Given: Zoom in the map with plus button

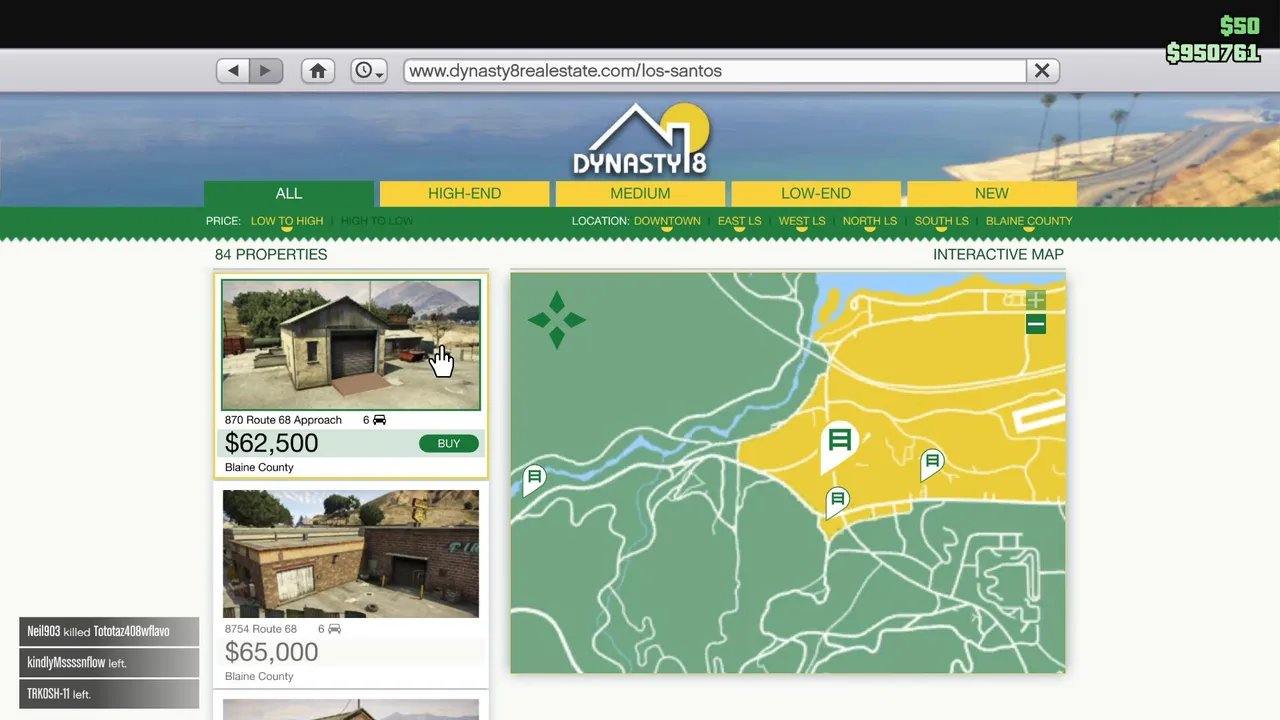Looking at the screenshot, I should [x=1036, y=300].
